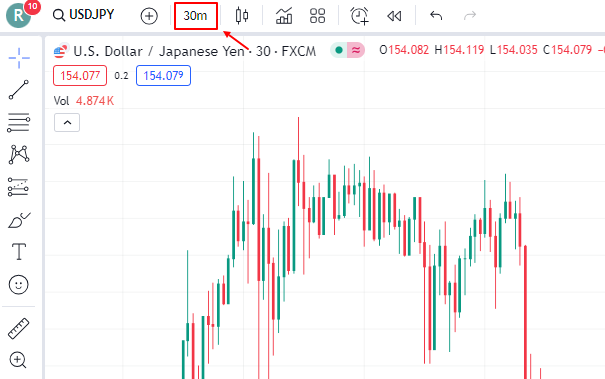Open the emoji icons tool

point(19,285)
